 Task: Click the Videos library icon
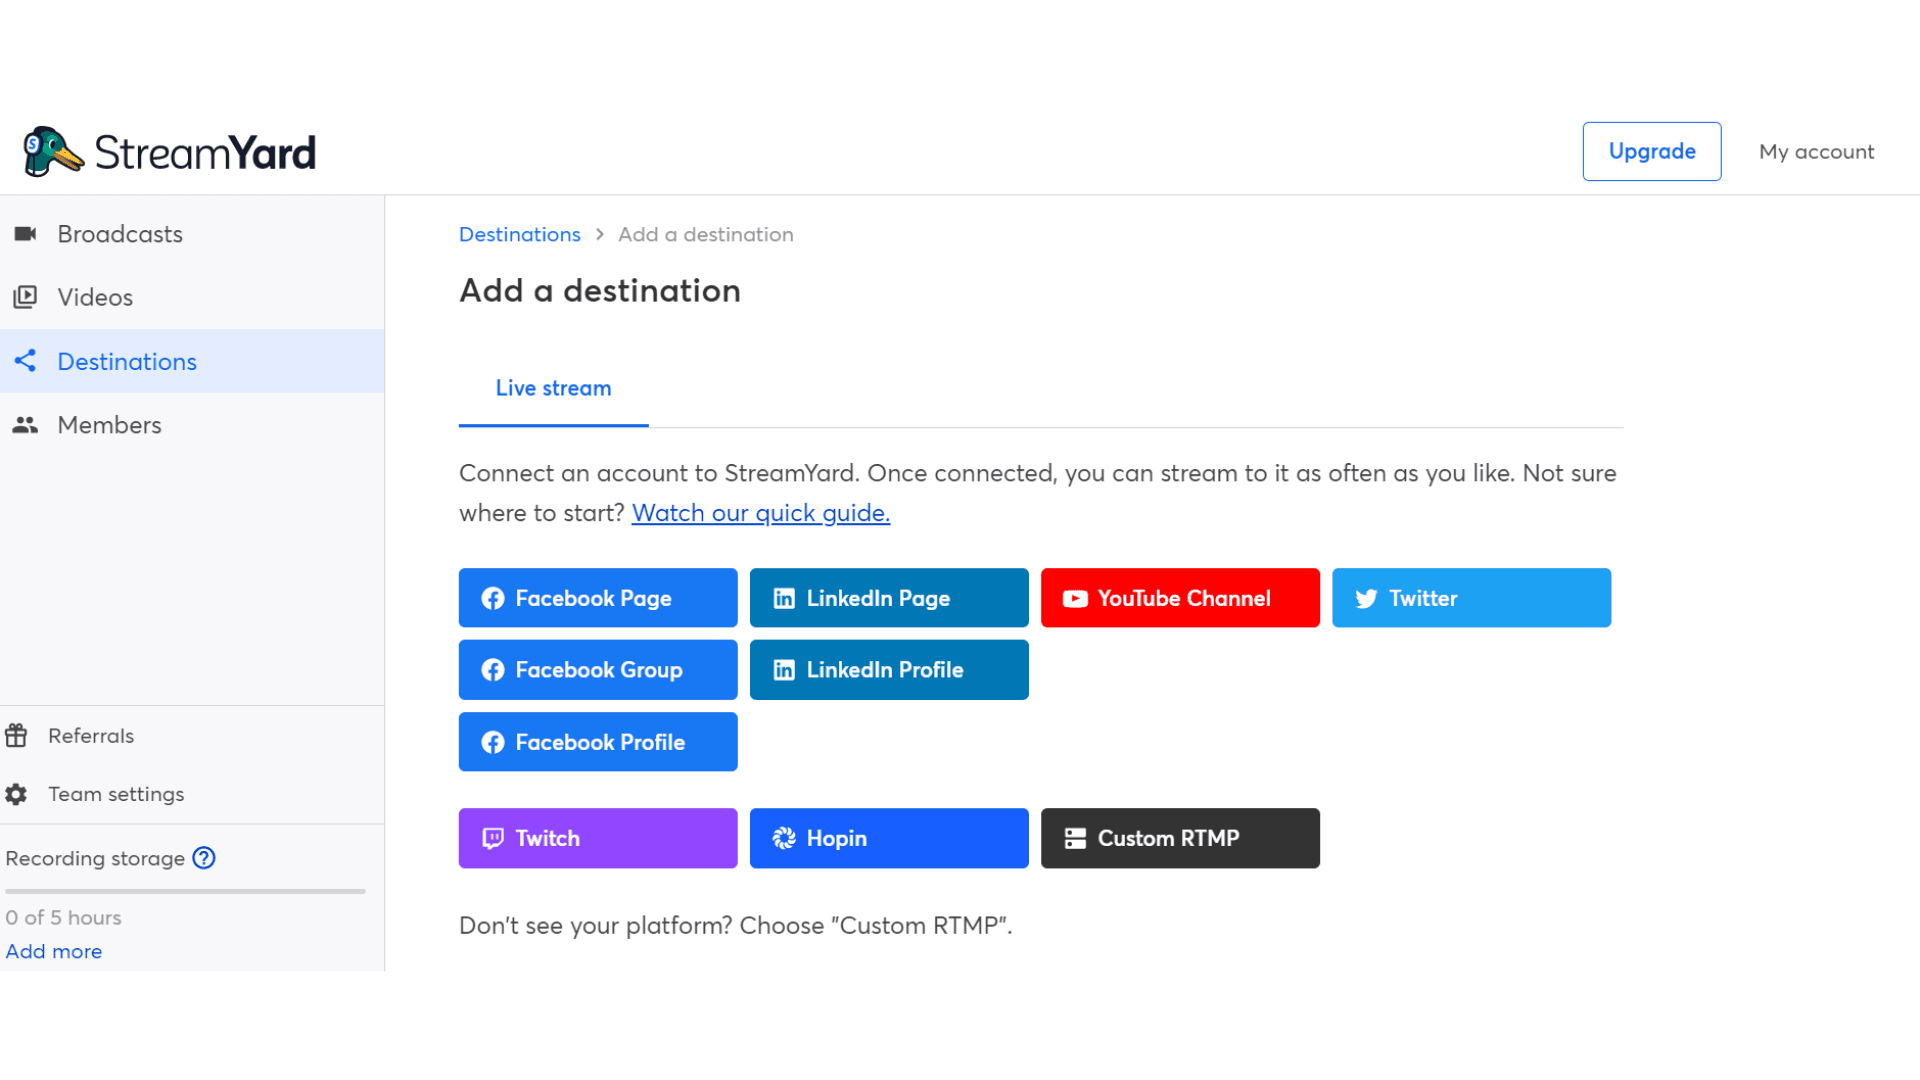[x=25, y=297]
